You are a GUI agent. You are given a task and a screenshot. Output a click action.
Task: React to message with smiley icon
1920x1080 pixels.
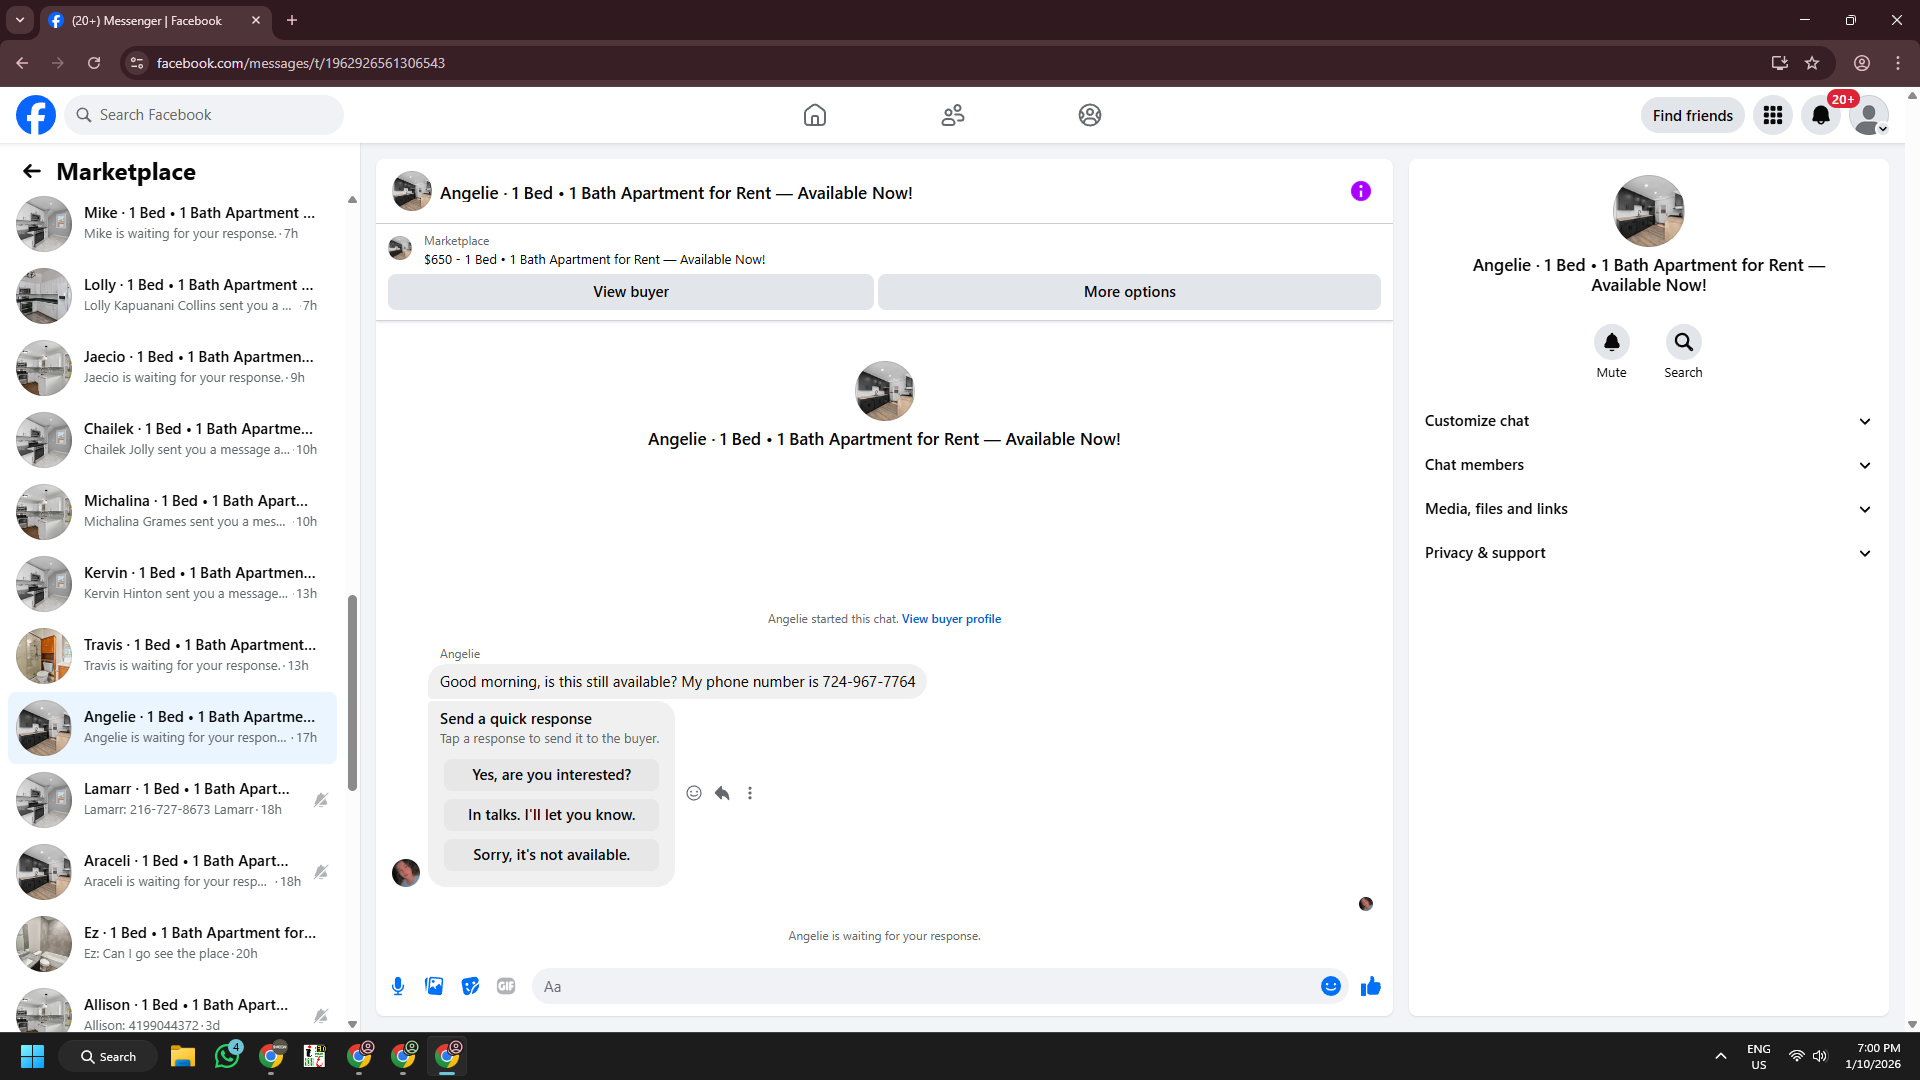pos(694,793)
